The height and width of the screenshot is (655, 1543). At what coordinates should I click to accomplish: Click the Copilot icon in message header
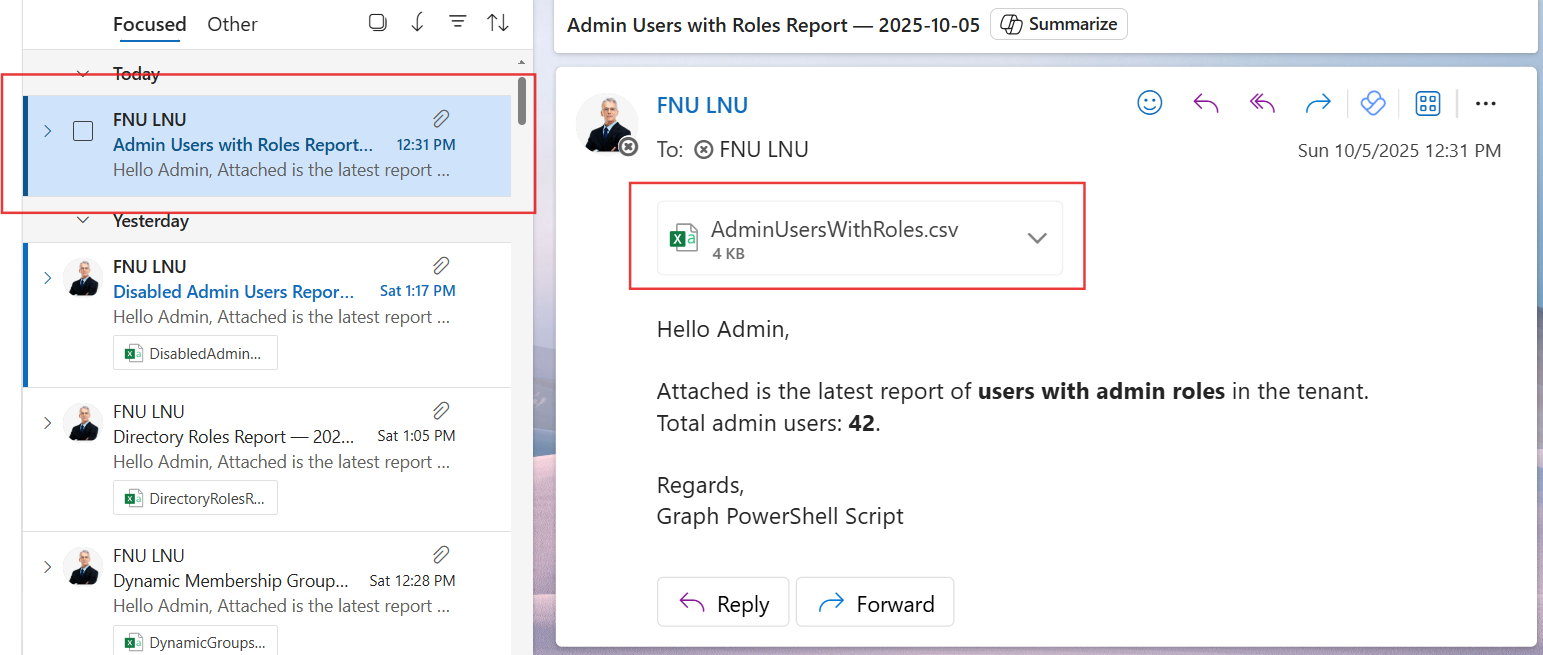(1372, 103)
